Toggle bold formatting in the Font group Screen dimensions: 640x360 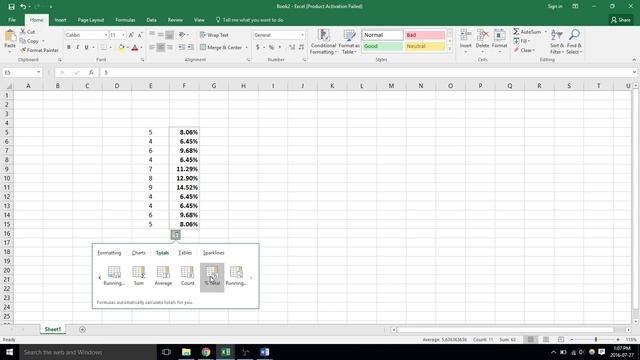(69, 48)
